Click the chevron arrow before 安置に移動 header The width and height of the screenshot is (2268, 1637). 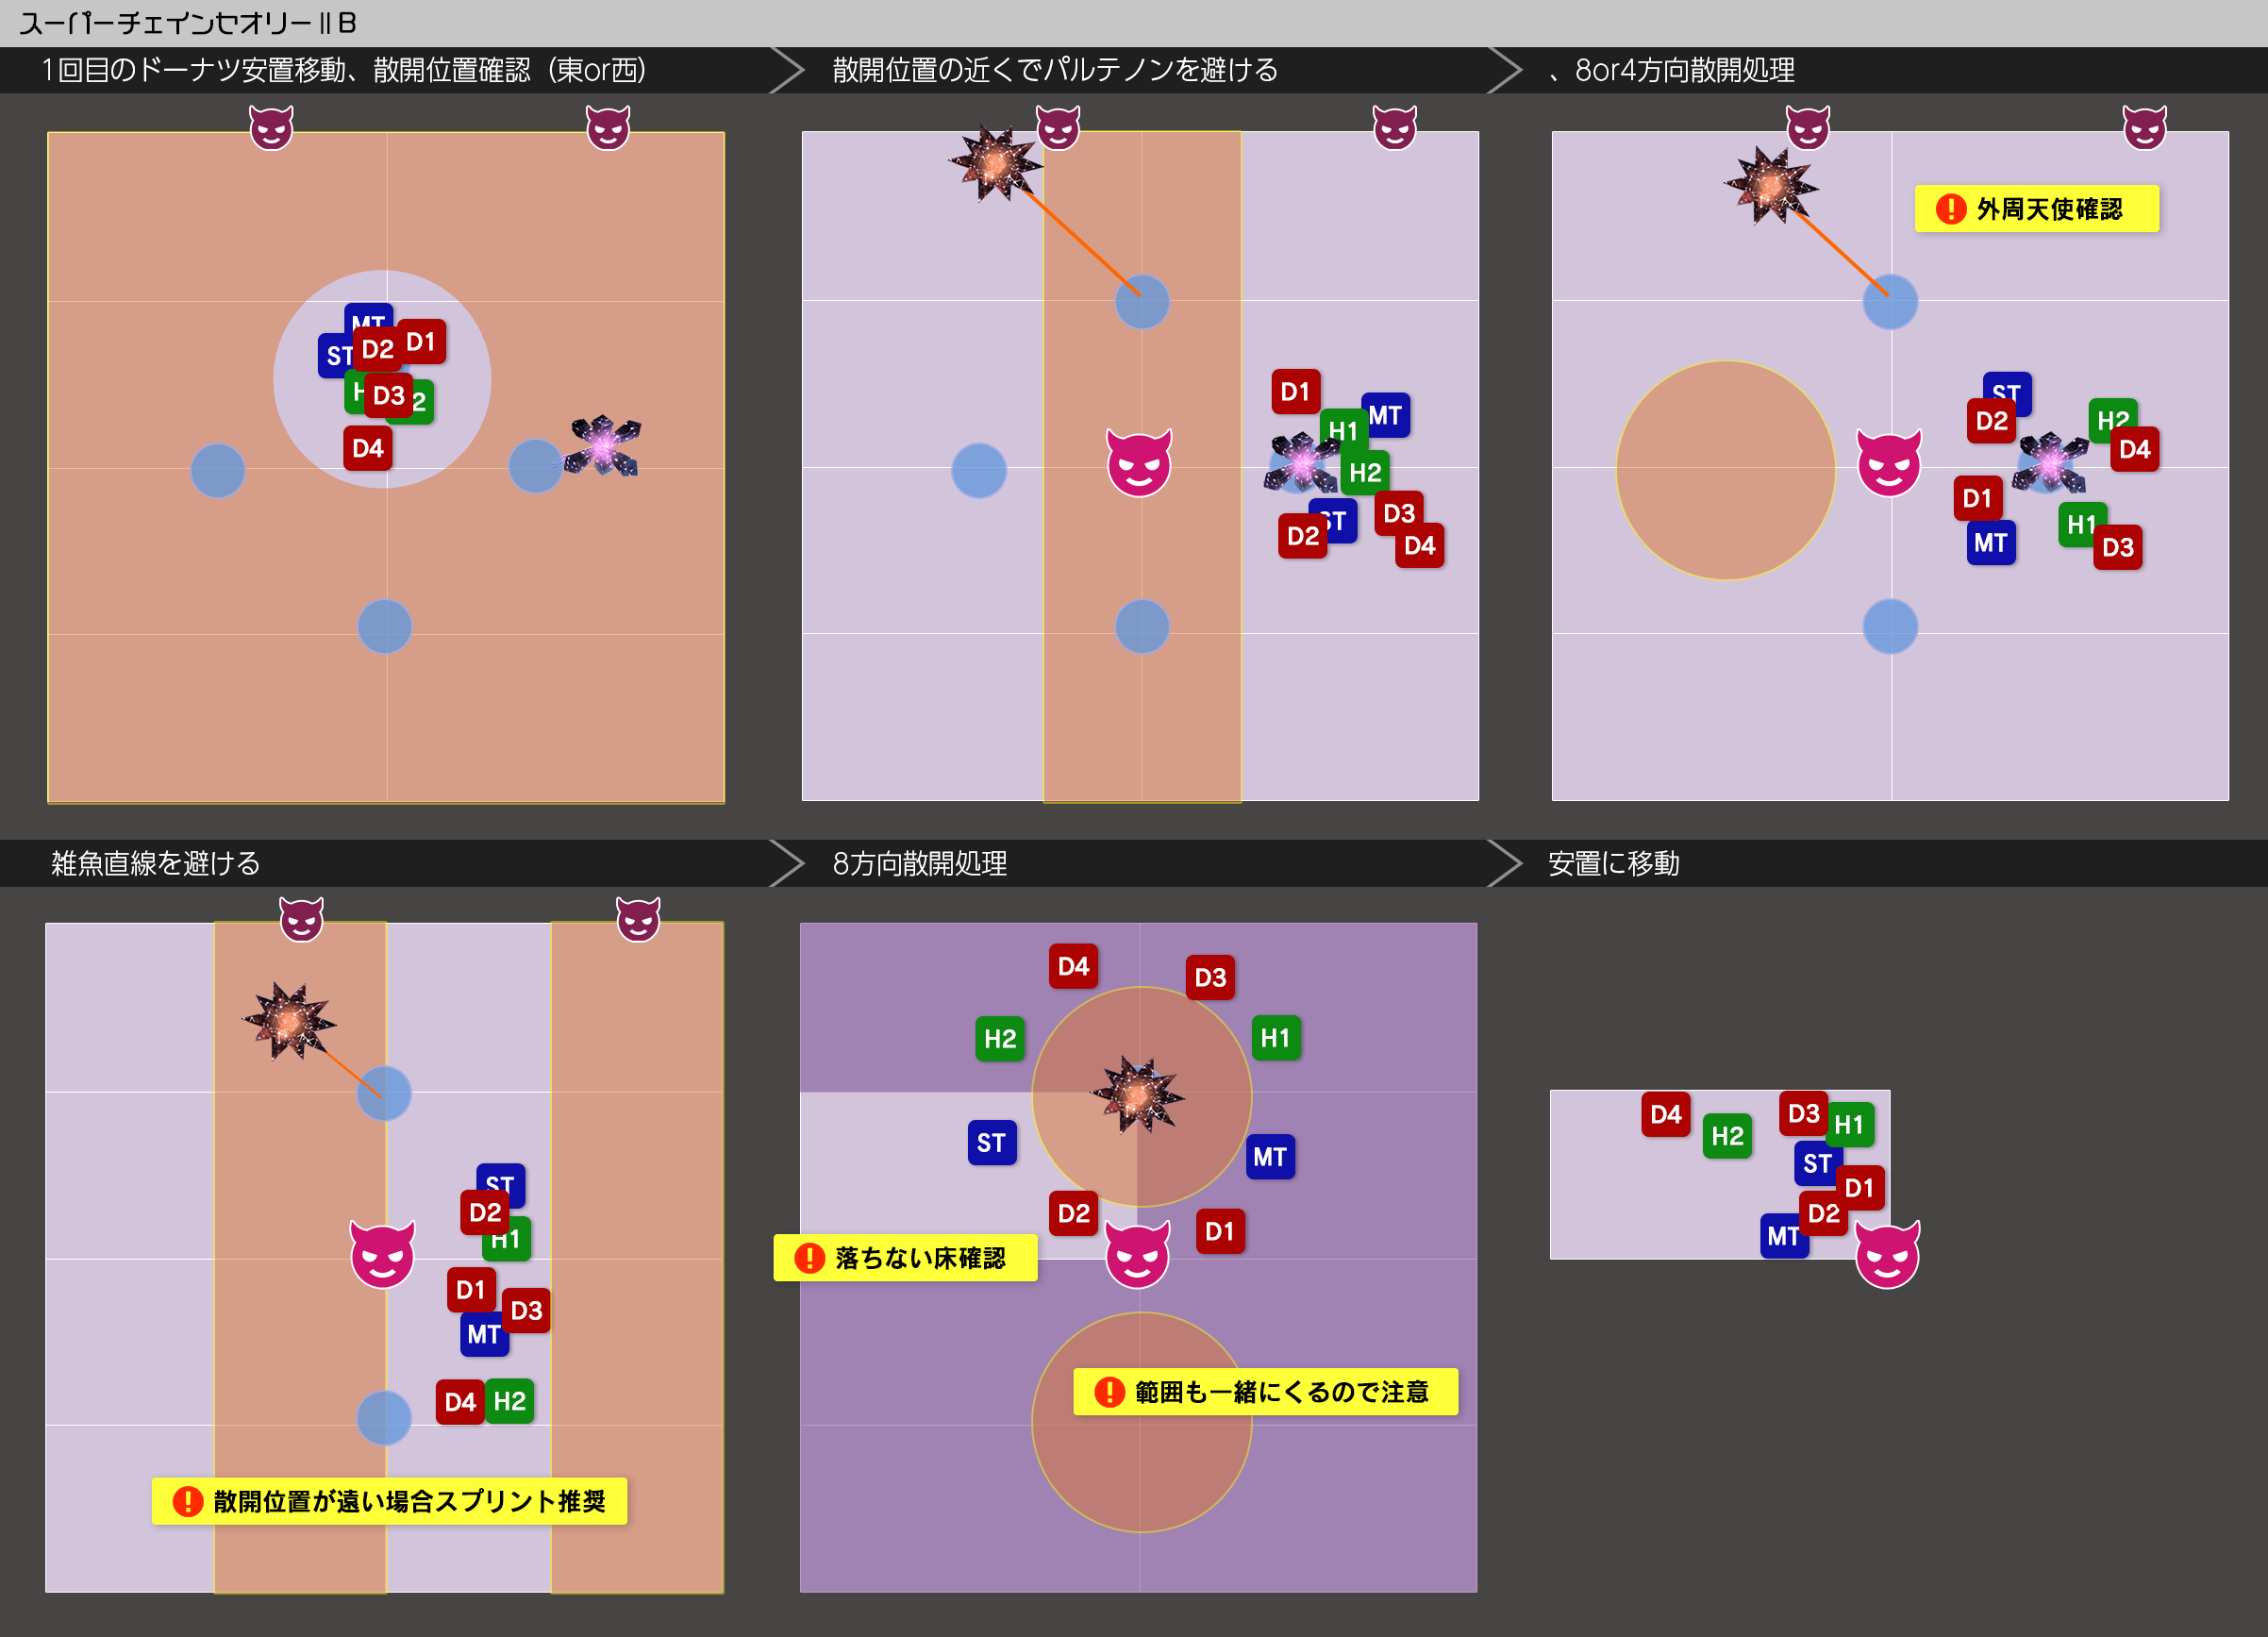(1505, 863)
